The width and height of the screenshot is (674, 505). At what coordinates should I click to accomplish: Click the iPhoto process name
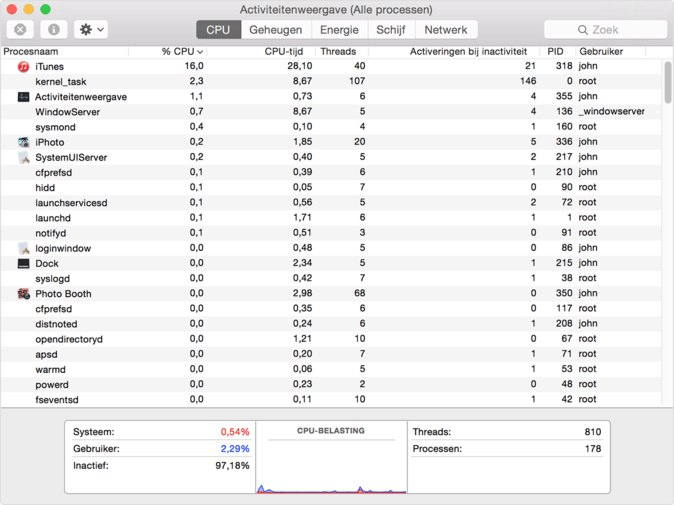pos(50,142)
